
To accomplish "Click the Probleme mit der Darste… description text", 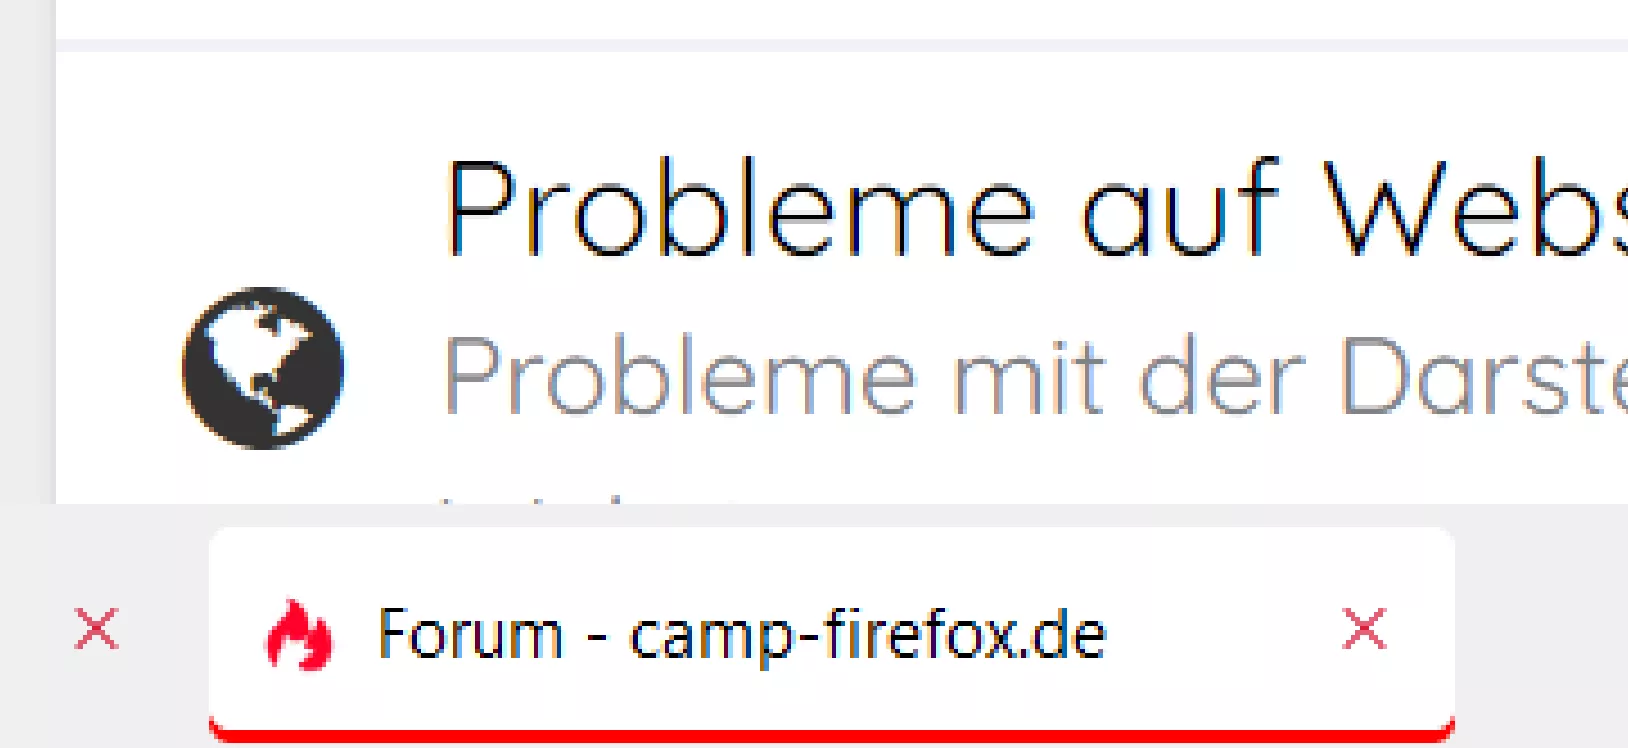I will coord(1036,376).
